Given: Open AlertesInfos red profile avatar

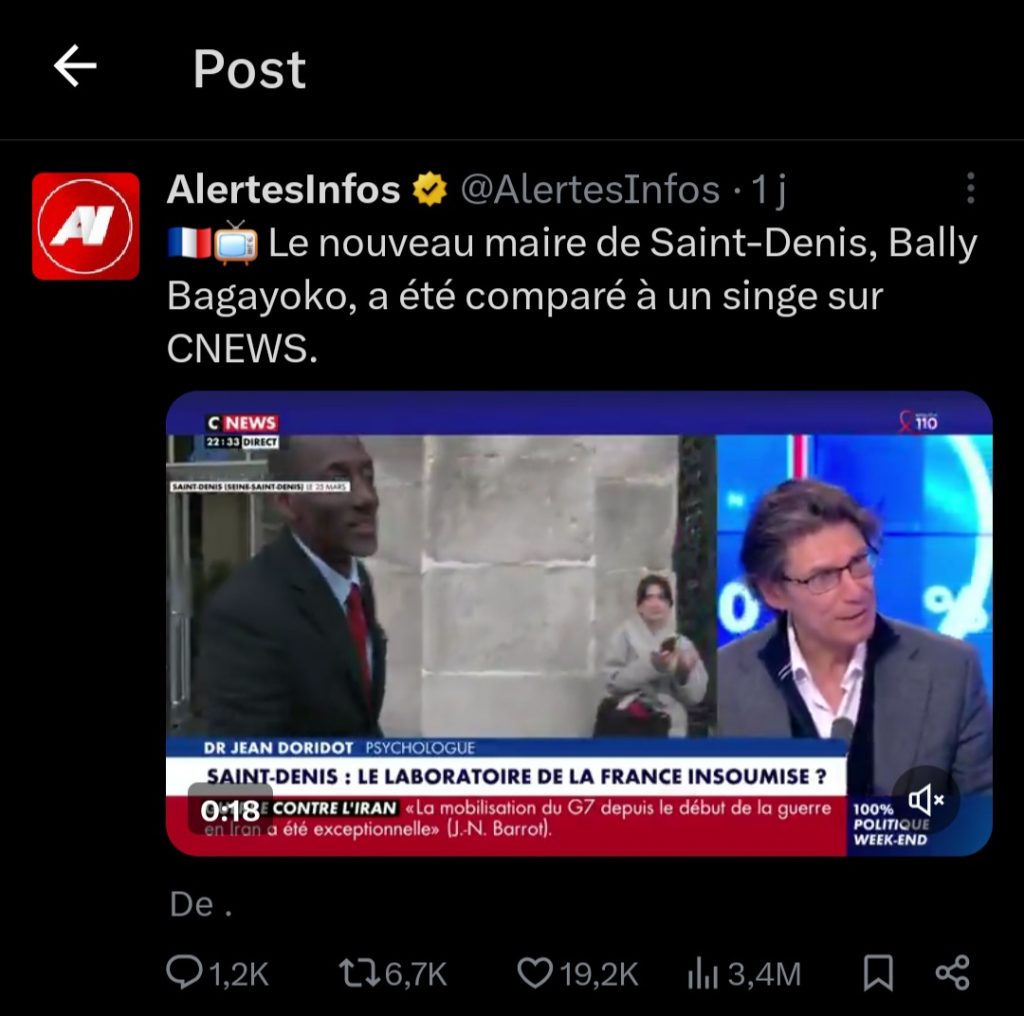Looking at the screenshot, I should tap(86, 226).
